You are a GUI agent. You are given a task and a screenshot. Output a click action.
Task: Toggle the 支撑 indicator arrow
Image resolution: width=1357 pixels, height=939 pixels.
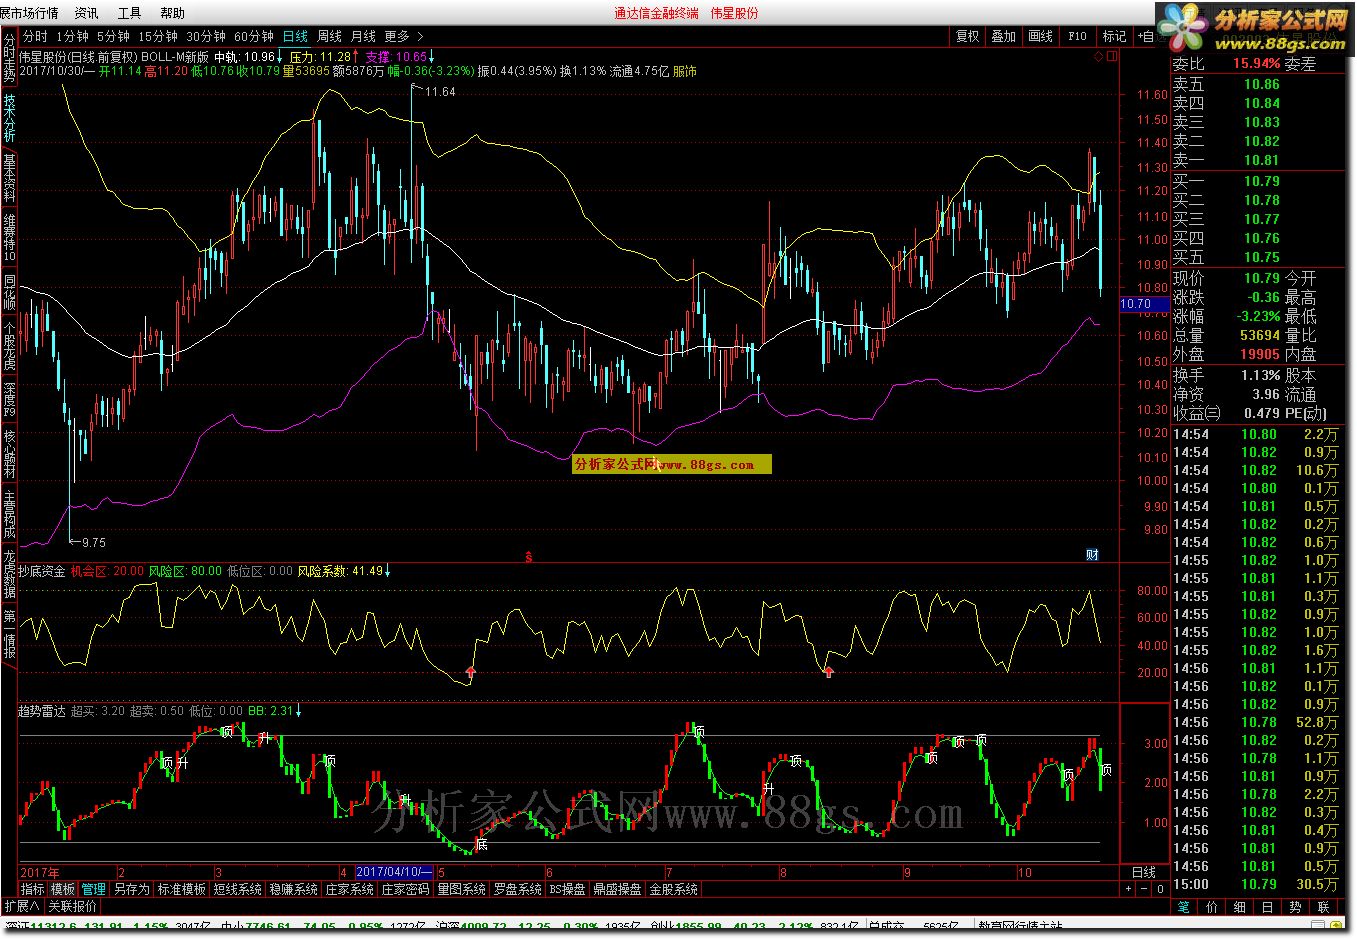pos(432,57)
